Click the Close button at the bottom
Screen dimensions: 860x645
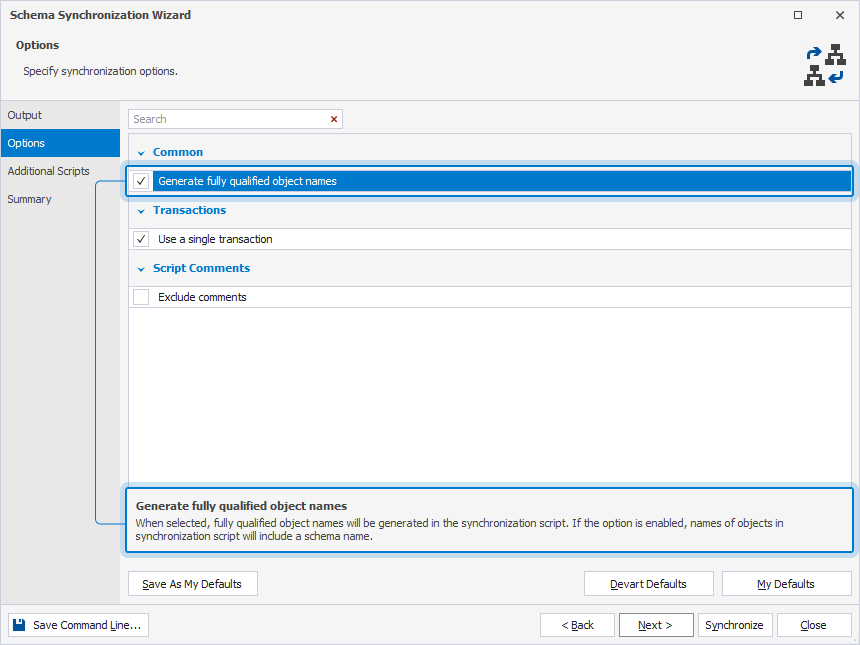point(814,625)
